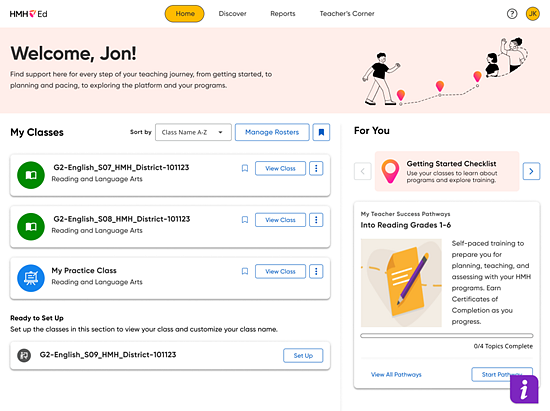Click the gray icon beside G2-English_S09 class
The height and width of the screenshot is (411, 550).
(x=24, y=355)
